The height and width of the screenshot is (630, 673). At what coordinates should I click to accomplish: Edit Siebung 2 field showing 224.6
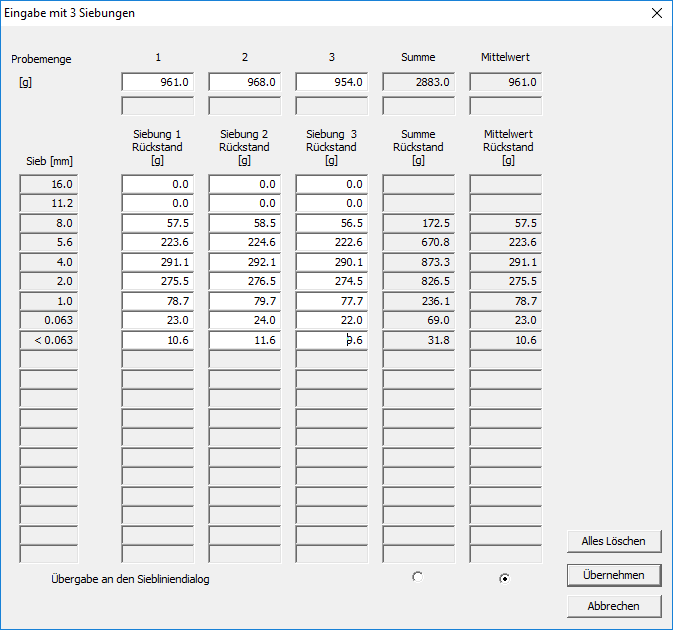(x=245, y=242)
